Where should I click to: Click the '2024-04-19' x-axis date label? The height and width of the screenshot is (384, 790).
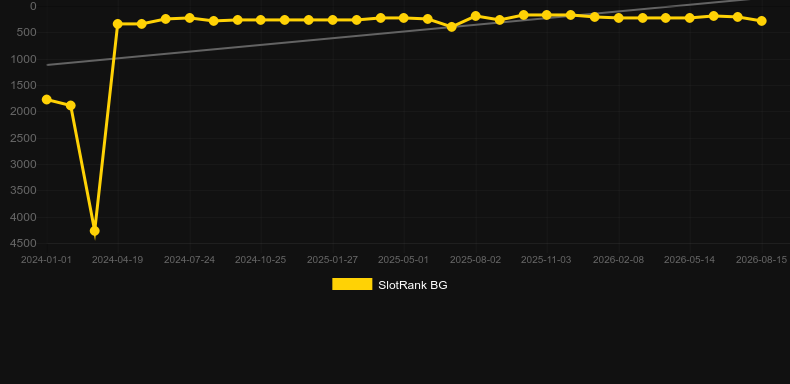[117, 260]
